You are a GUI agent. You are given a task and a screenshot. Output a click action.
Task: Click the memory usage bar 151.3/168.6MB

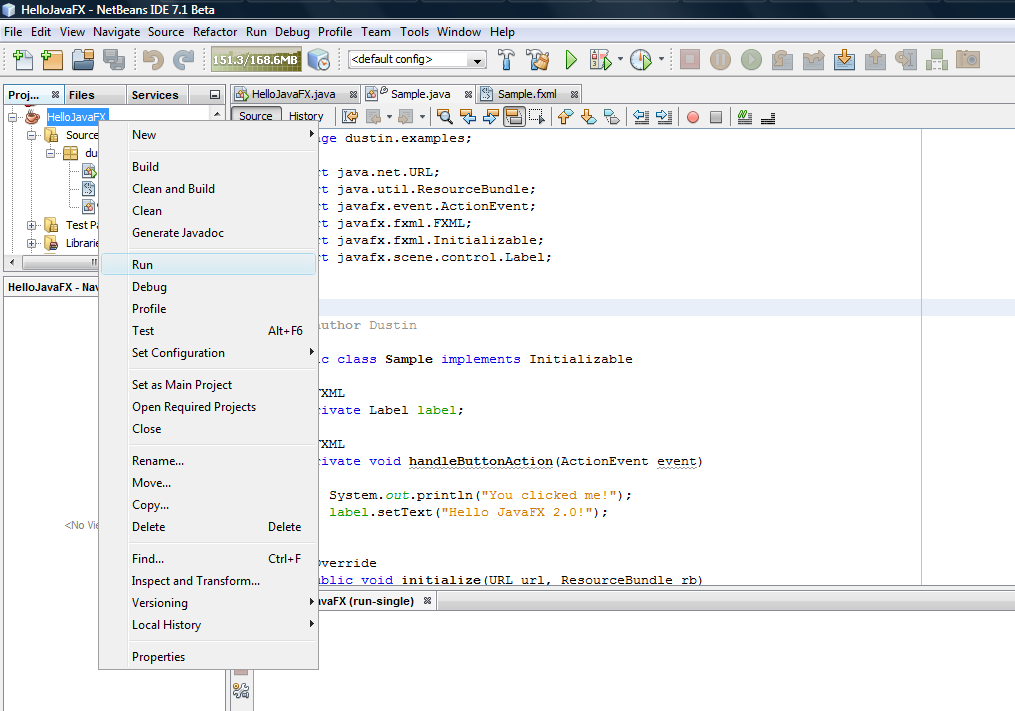256,60
